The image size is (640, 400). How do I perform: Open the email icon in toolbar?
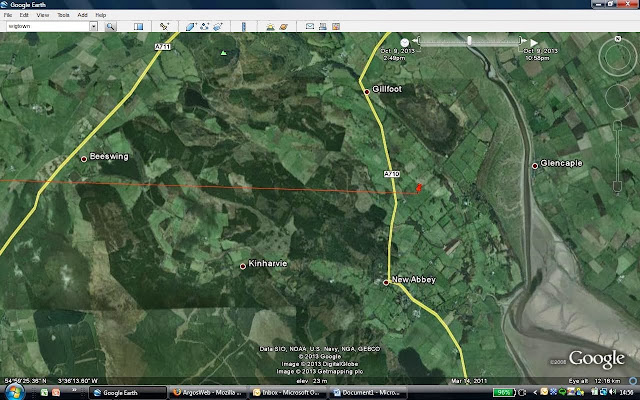pyautogui.click(x=310, y=27)
